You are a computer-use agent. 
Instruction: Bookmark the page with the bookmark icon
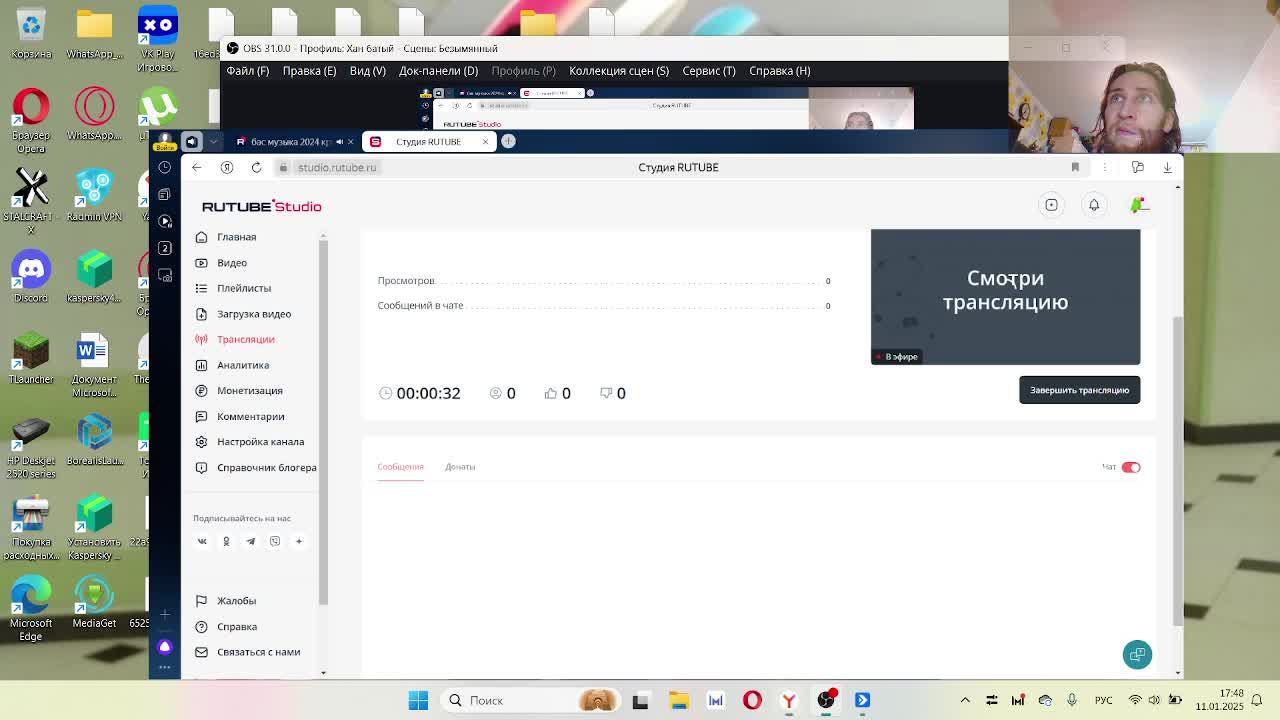click(1075, 167)
